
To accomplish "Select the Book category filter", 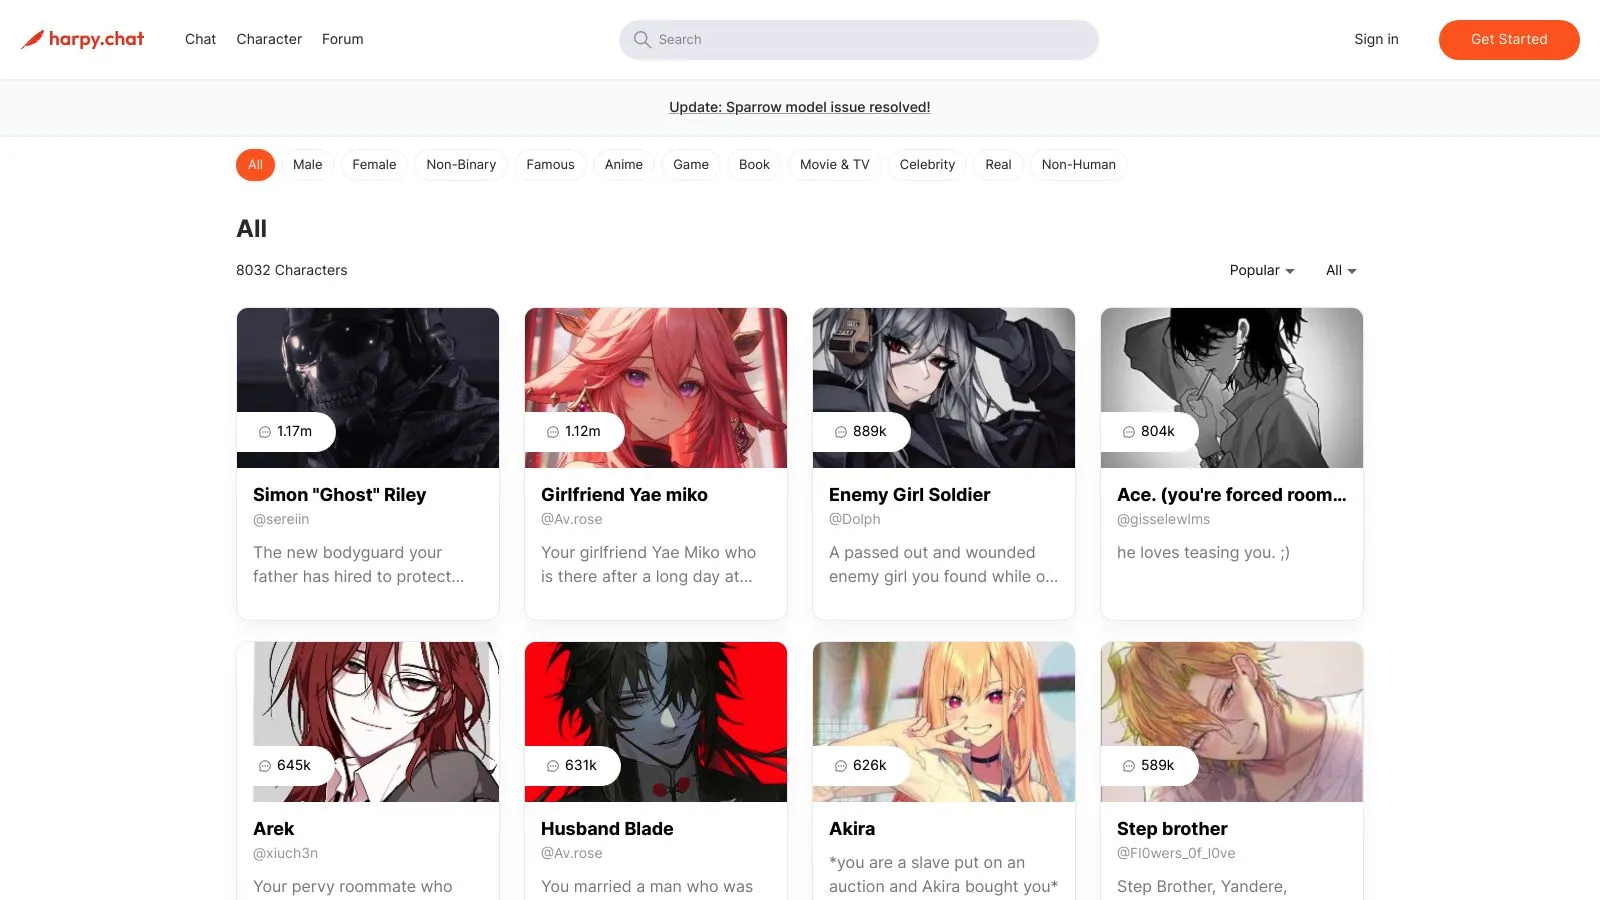I will point(754,164).
